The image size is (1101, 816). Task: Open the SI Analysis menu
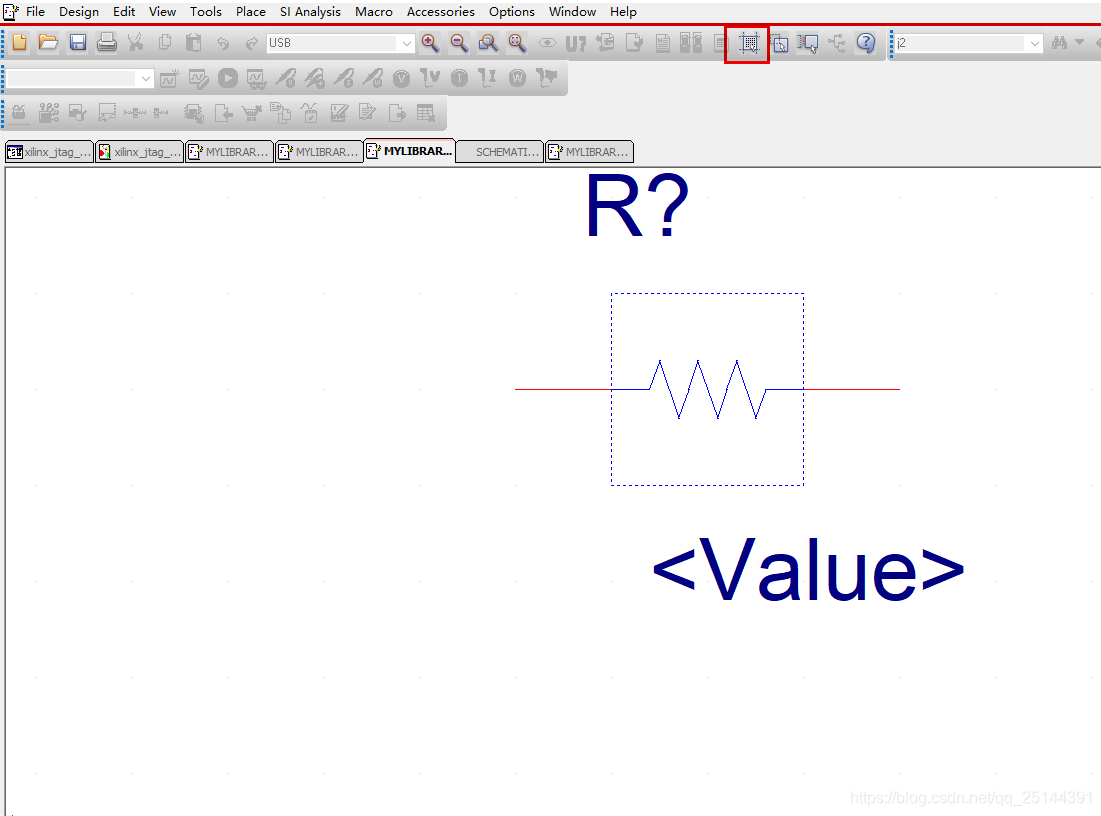coord(310,12)
